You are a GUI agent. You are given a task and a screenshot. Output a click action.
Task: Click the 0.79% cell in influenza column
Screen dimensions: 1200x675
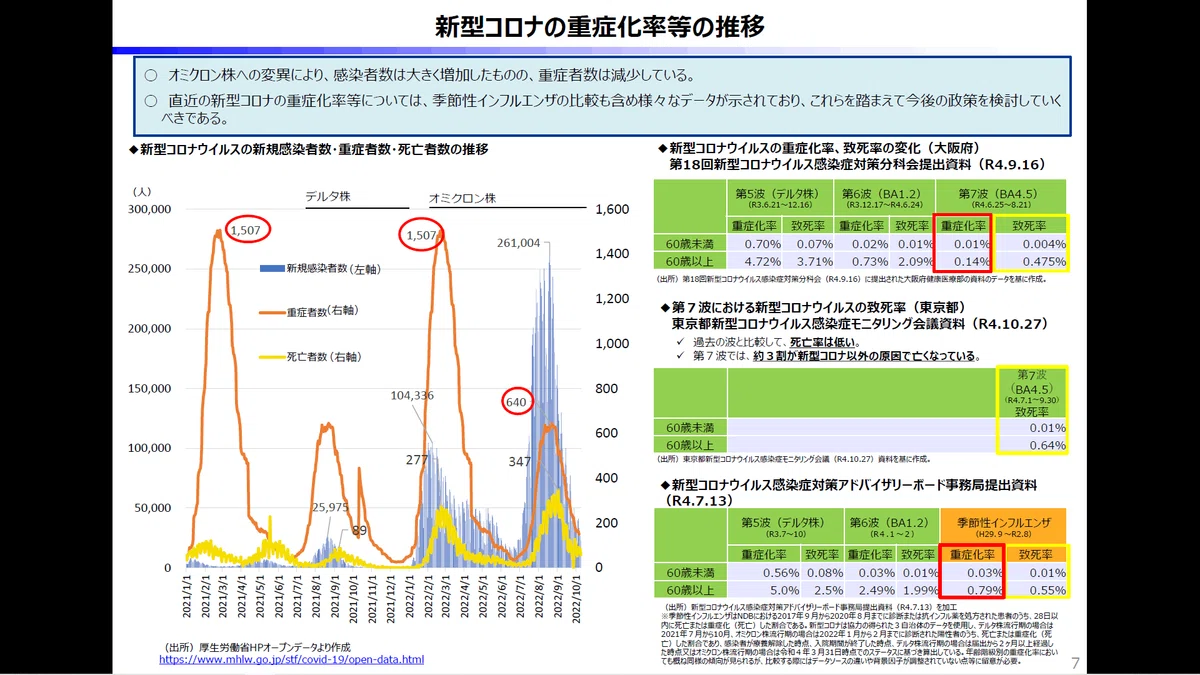coord(971,590)
